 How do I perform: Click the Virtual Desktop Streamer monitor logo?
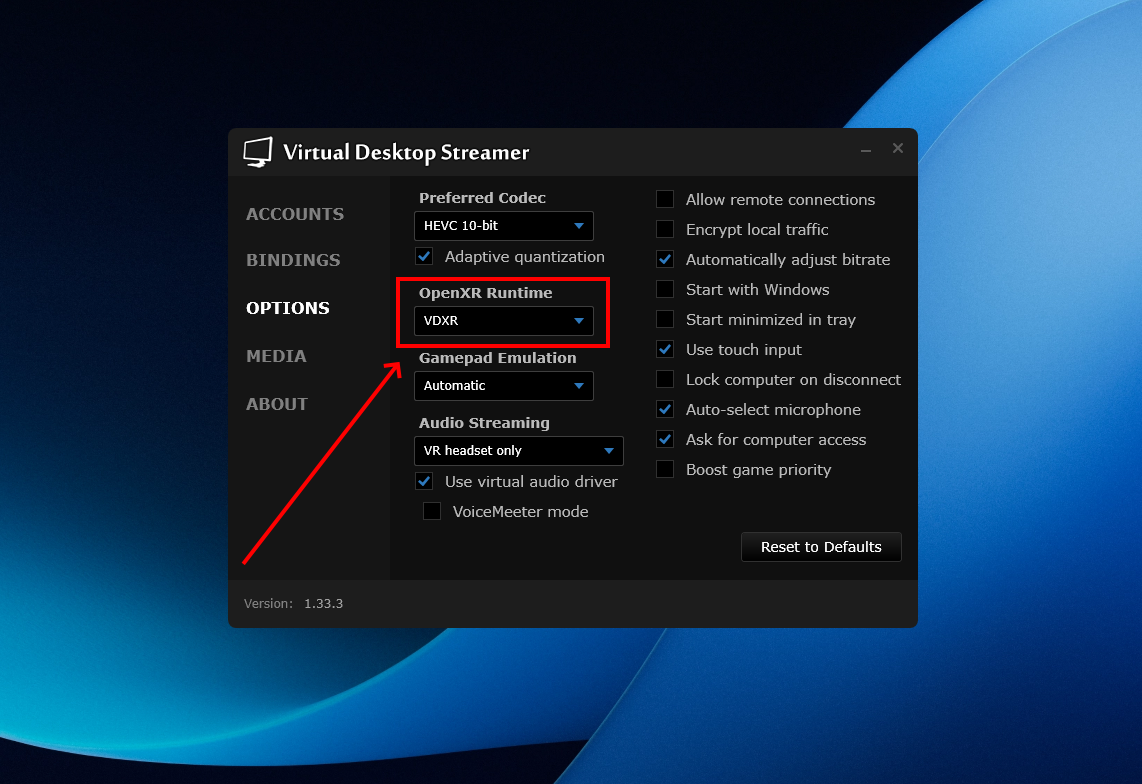[257, 152]
